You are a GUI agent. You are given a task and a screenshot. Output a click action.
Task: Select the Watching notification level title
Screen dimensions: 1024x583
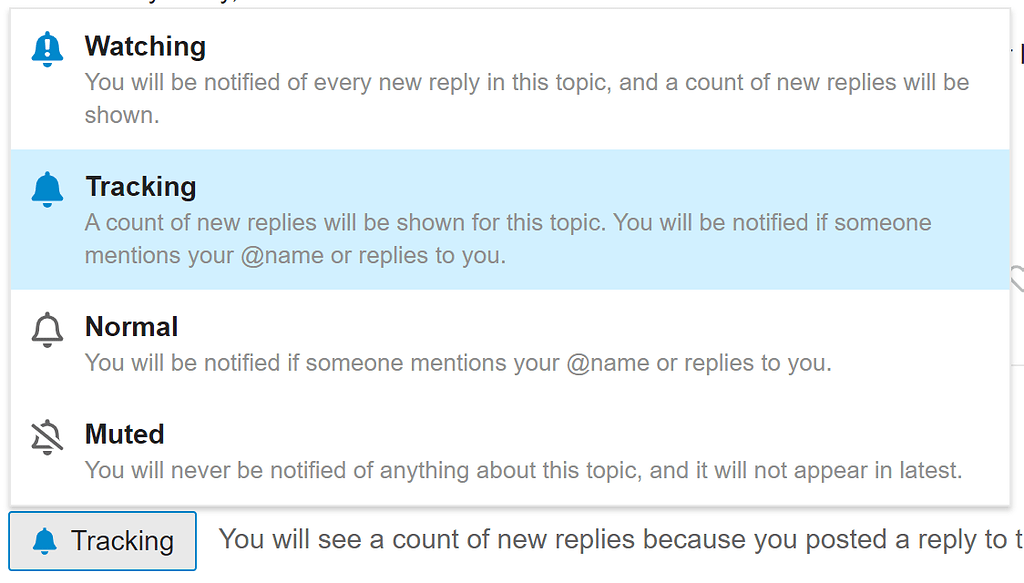pos(145,46)
